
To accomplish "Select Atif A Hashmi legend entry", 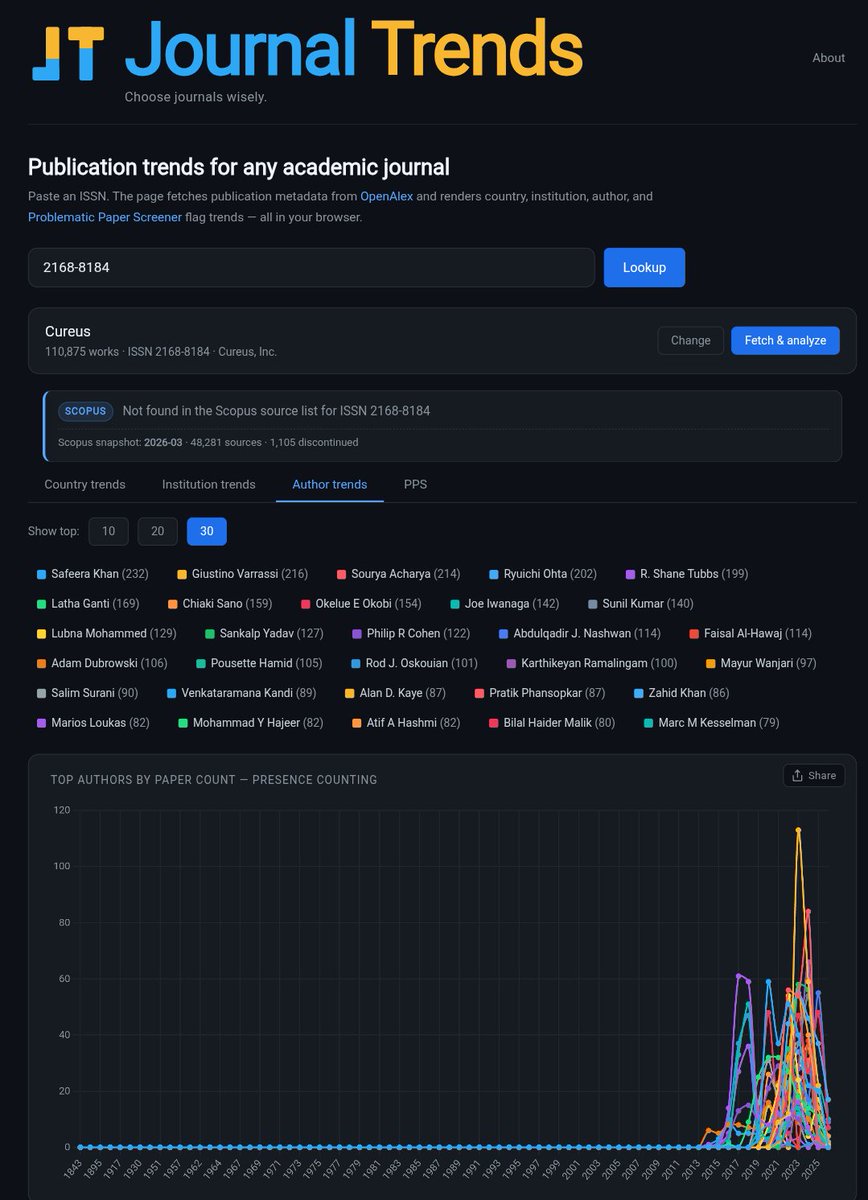I will 407,723.
